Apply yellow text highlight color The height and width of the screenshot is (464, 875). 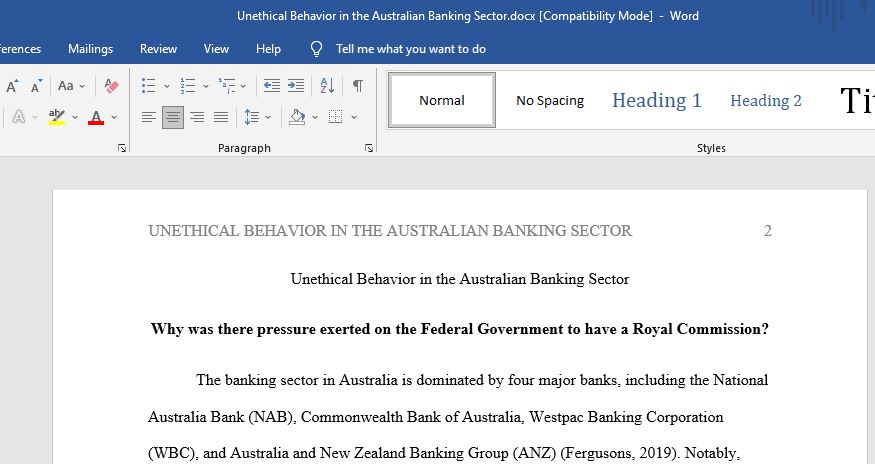pyautogui.click(x=57, y=117)
